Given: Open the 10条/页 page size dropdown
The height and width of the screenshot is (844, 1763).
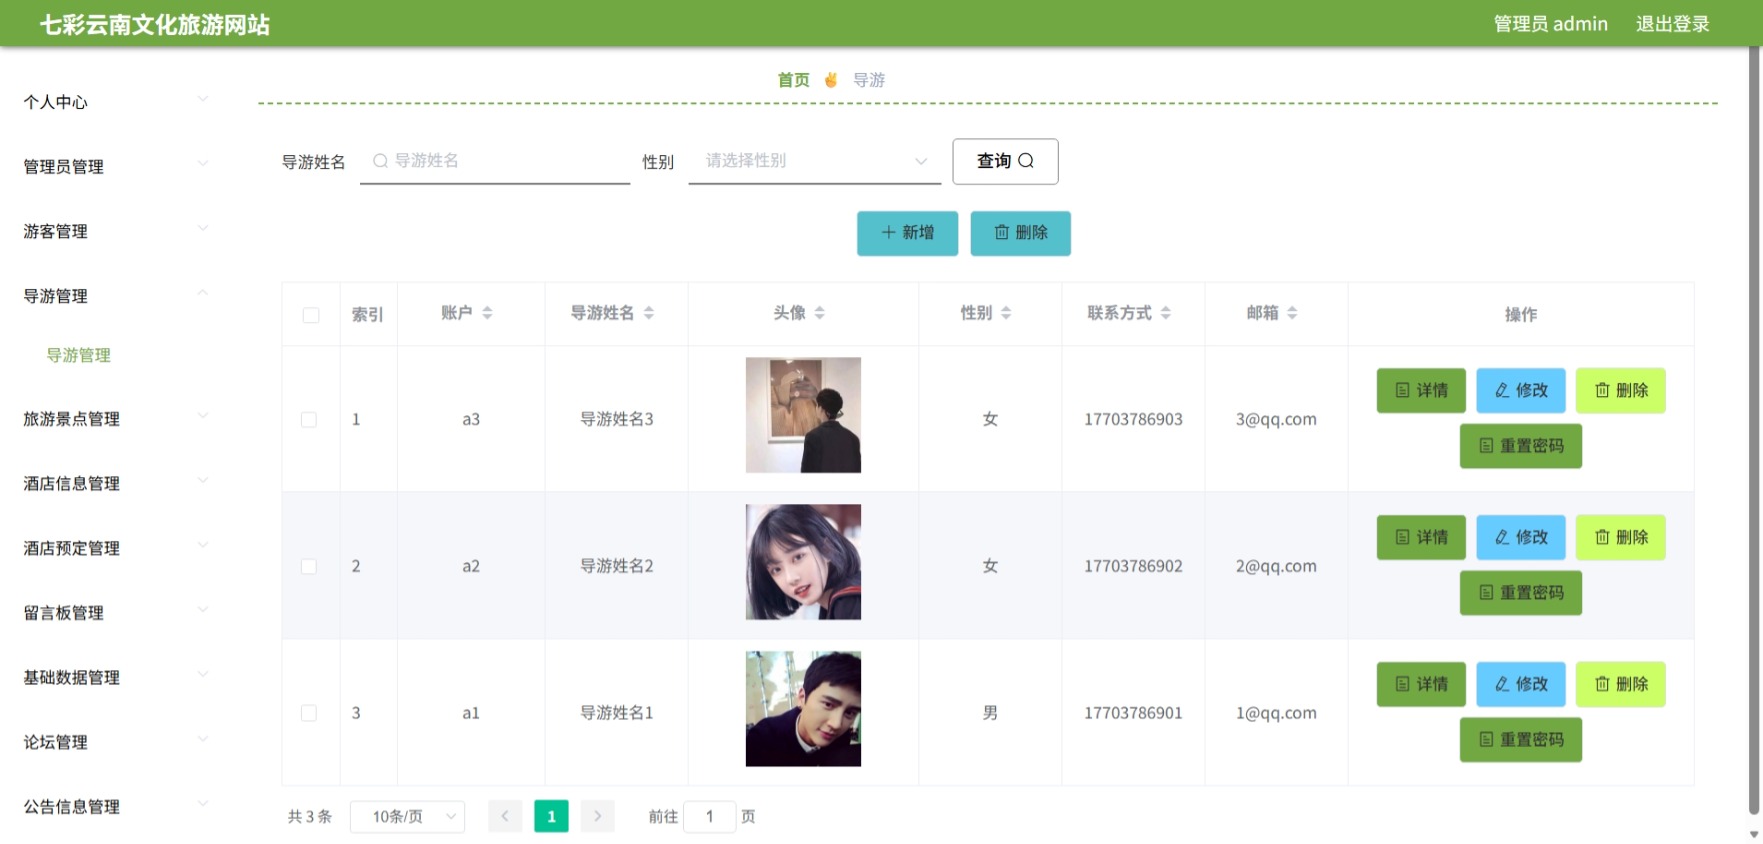Looking at the screenshot, I should pos(407,817).
